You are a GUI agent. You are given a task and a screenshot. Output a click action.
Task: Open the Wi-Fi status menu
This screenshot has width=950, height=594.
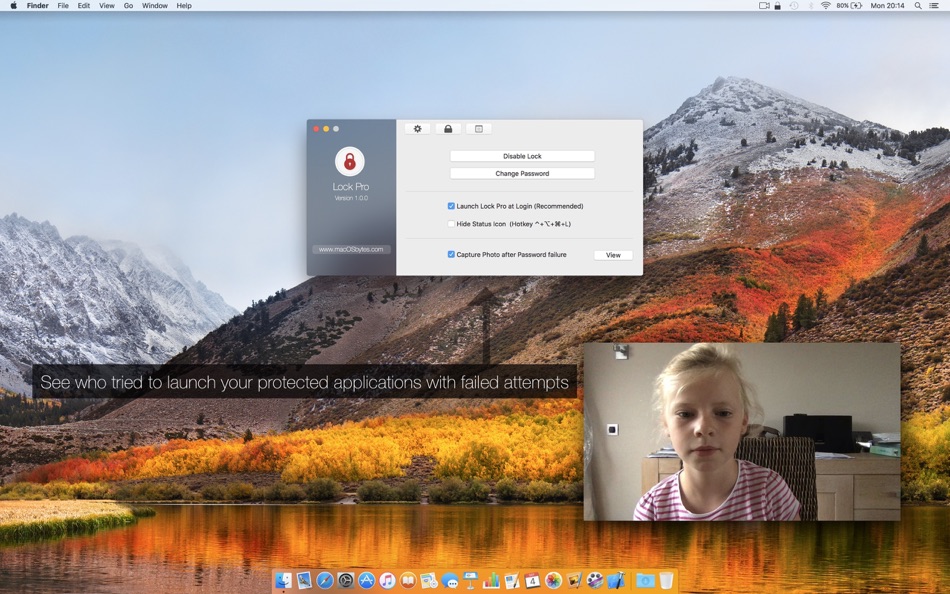(x=825, y=5)
